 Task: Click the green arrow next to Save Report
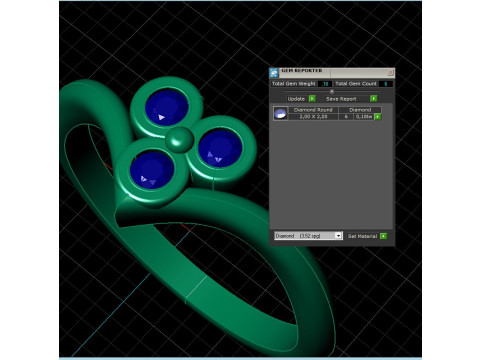(373, 98)
